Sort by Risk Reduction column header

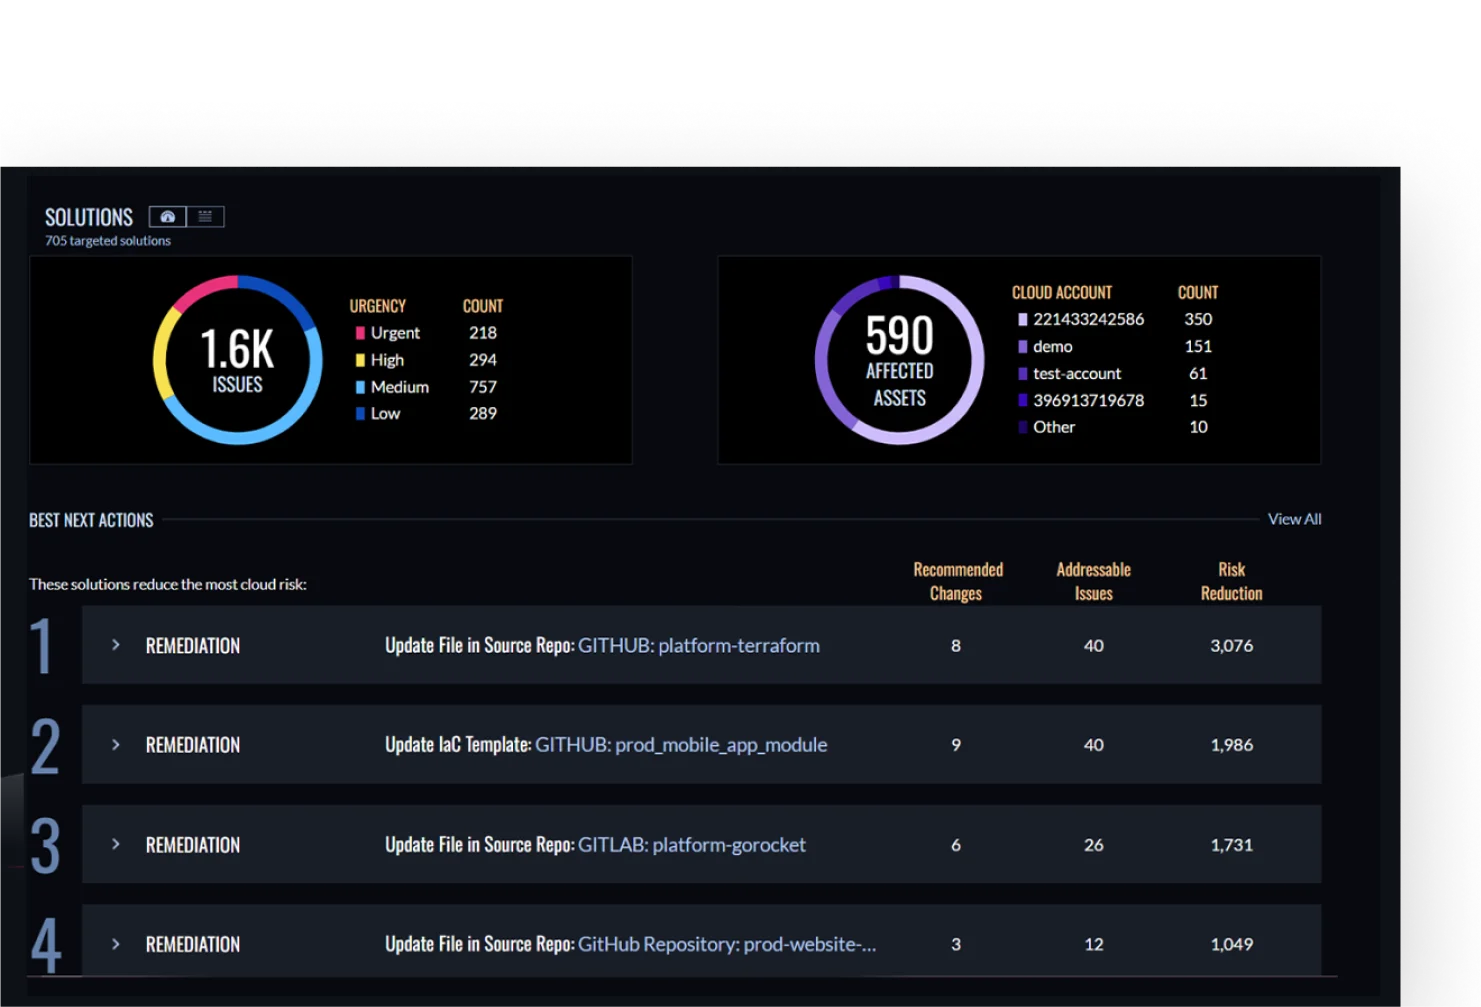[x=1232, y=581]
